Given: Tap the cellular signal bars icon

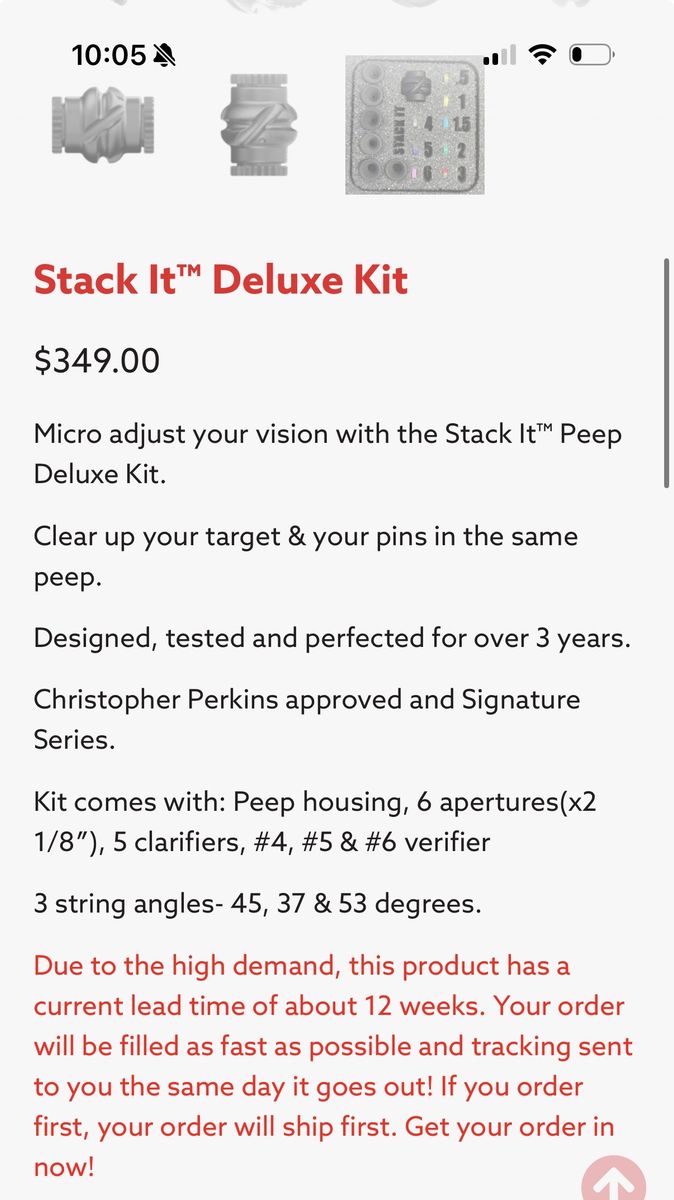Looking at the screenshot, I should coord(499,56).
